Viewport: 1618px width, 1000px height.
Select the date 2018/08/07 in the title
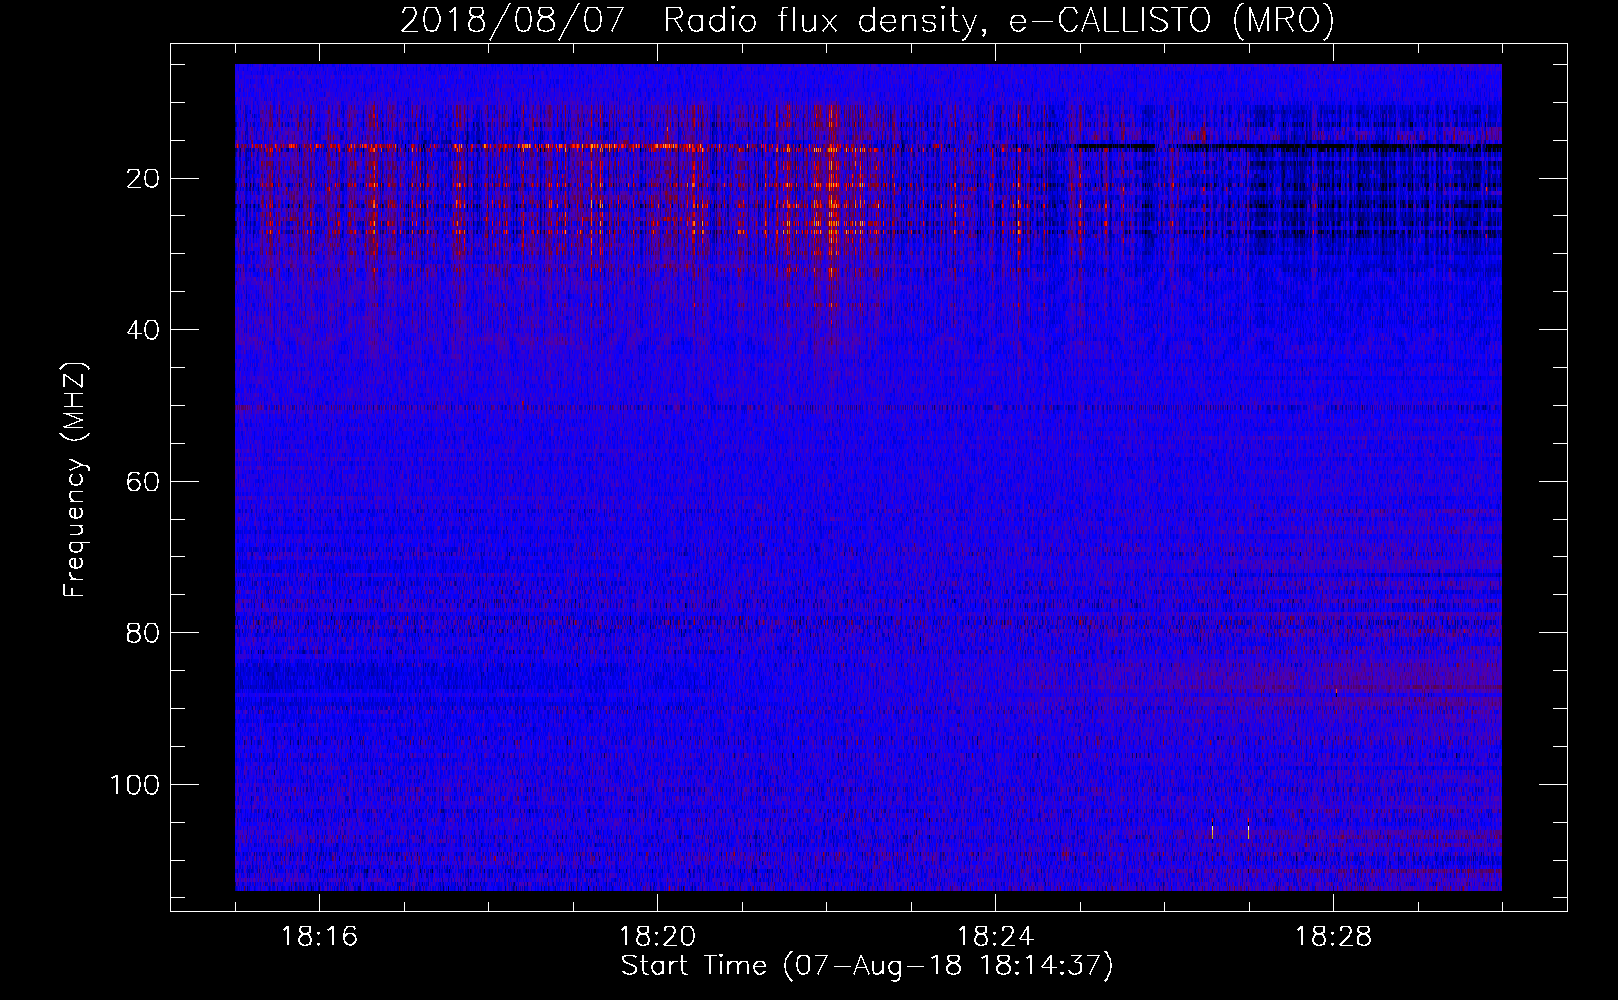pos(514,21)
